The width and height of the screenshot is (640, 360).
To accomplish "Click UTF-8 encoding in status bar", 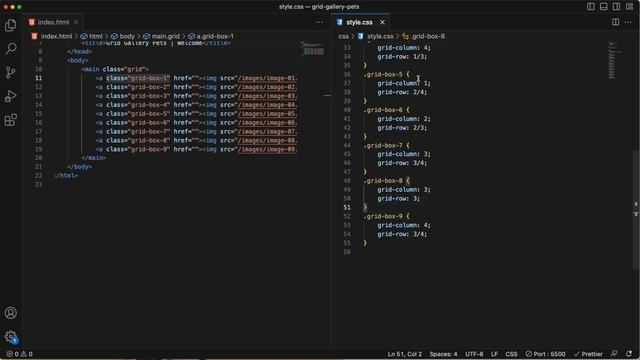I will point(474,354).
